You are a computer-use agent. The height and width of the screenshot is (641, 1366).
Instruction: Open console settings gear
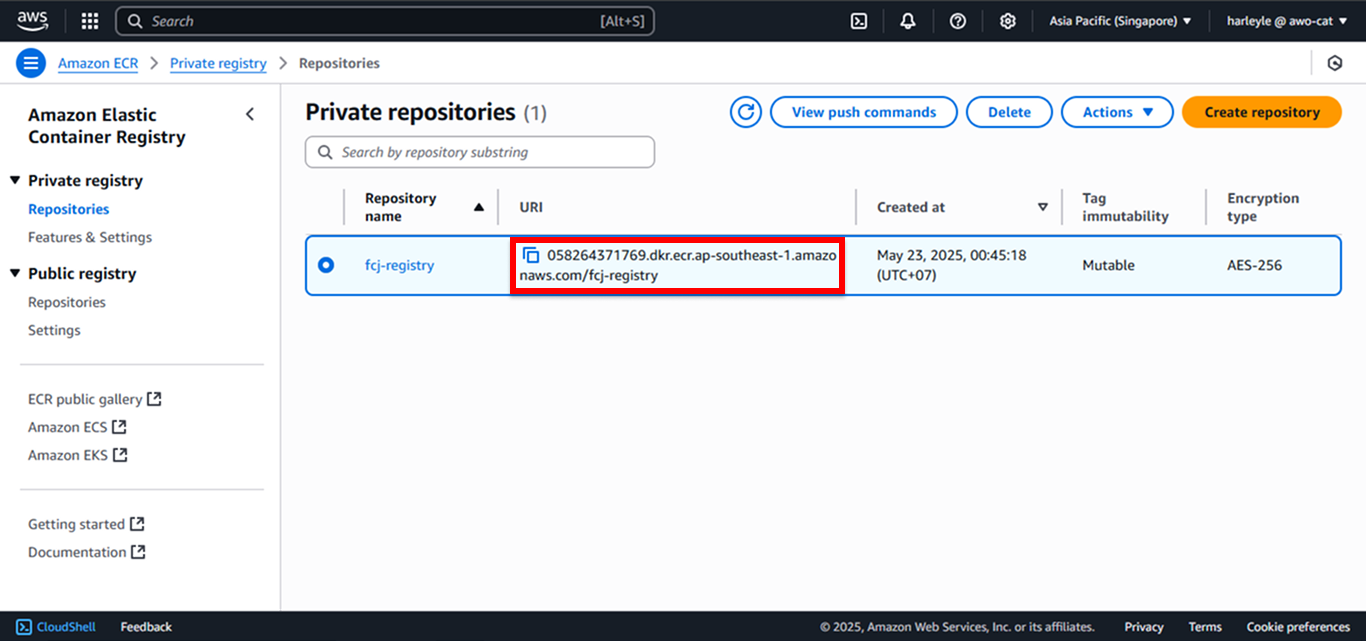pyautogui.click(x=1008, y=21)
